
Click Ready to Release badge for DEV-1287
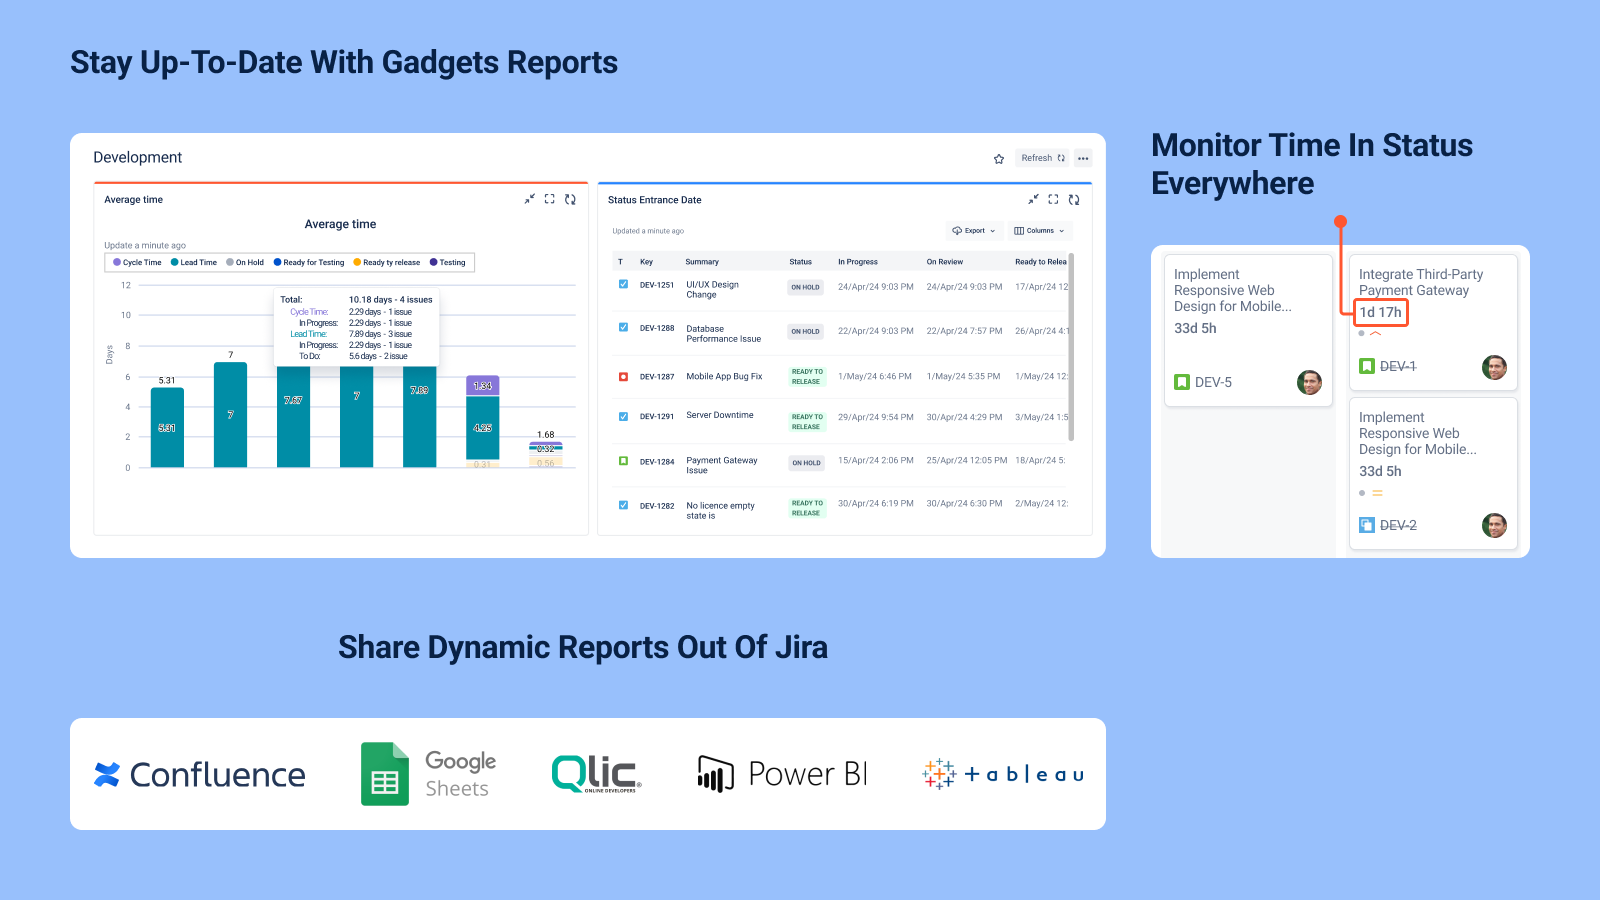point(807,377)
